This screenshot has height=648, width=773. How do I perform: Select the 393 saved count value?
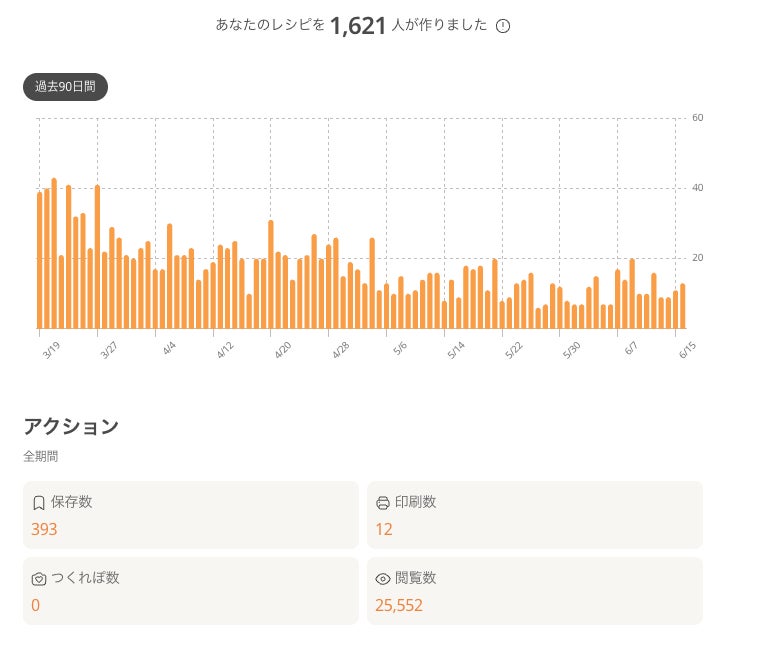pos(44,529)
